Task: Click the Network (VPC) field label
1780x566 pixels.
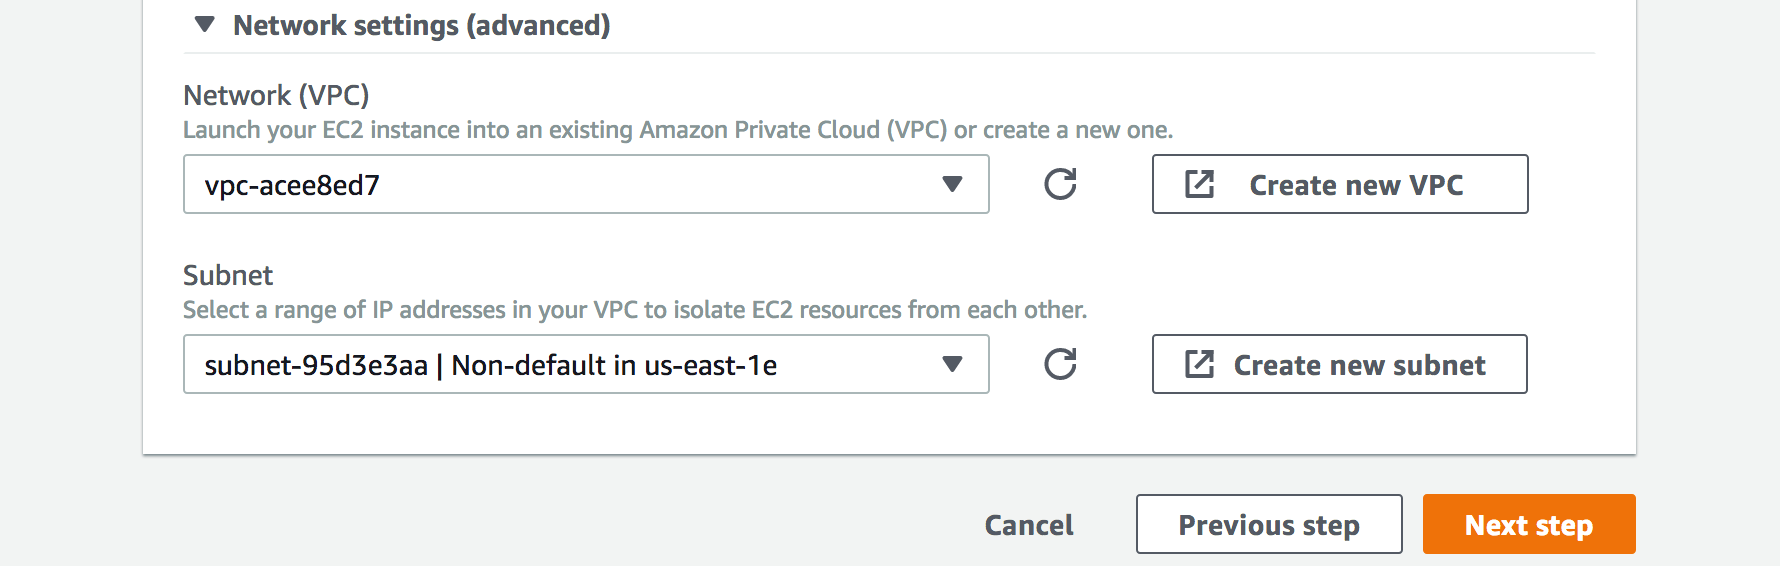Action: click(x=276, y=96)
